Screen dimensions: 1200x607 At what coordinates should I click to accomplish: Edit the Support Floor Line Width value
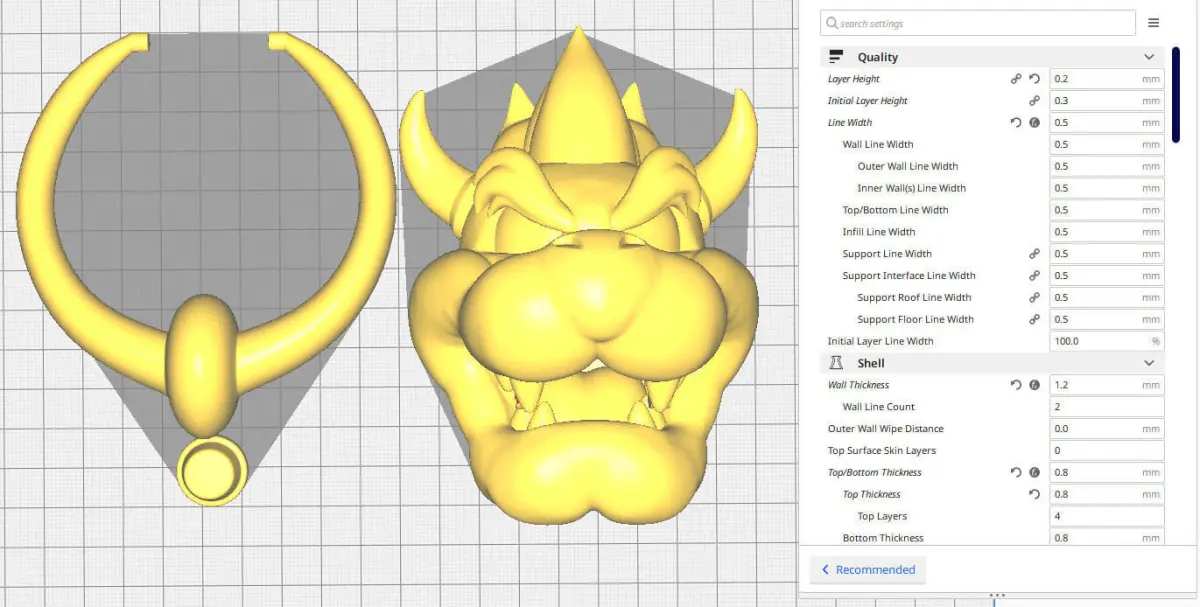click(1107, 320)
